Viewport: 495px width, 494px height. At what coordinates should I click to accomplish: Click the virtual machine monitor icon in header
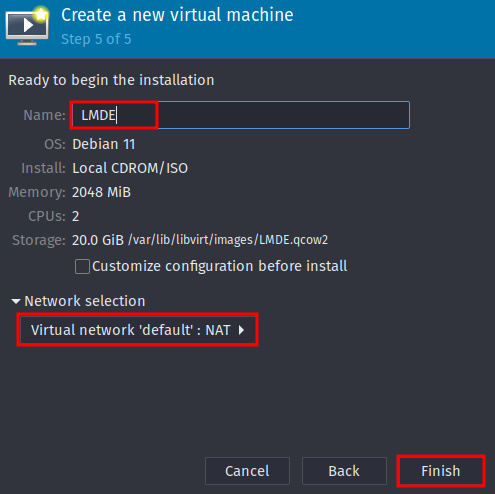coord(27,26)
